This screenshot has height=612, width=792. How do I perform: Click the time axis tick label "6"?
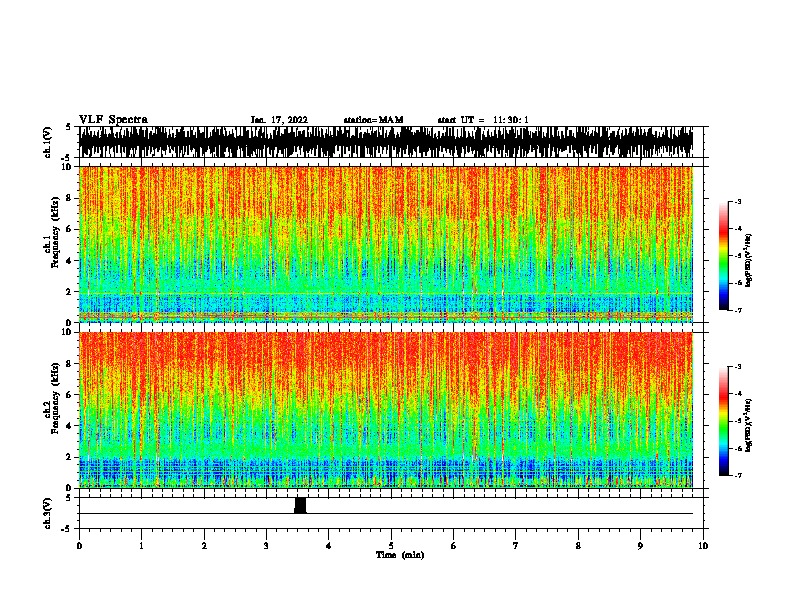coord(454,546)
